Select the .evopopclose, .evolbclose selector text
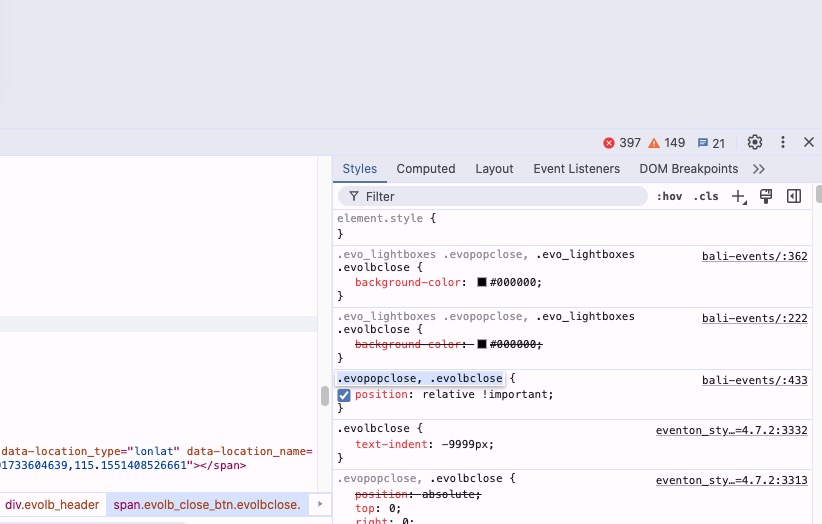Screen dimensions: 822x524 419,378
